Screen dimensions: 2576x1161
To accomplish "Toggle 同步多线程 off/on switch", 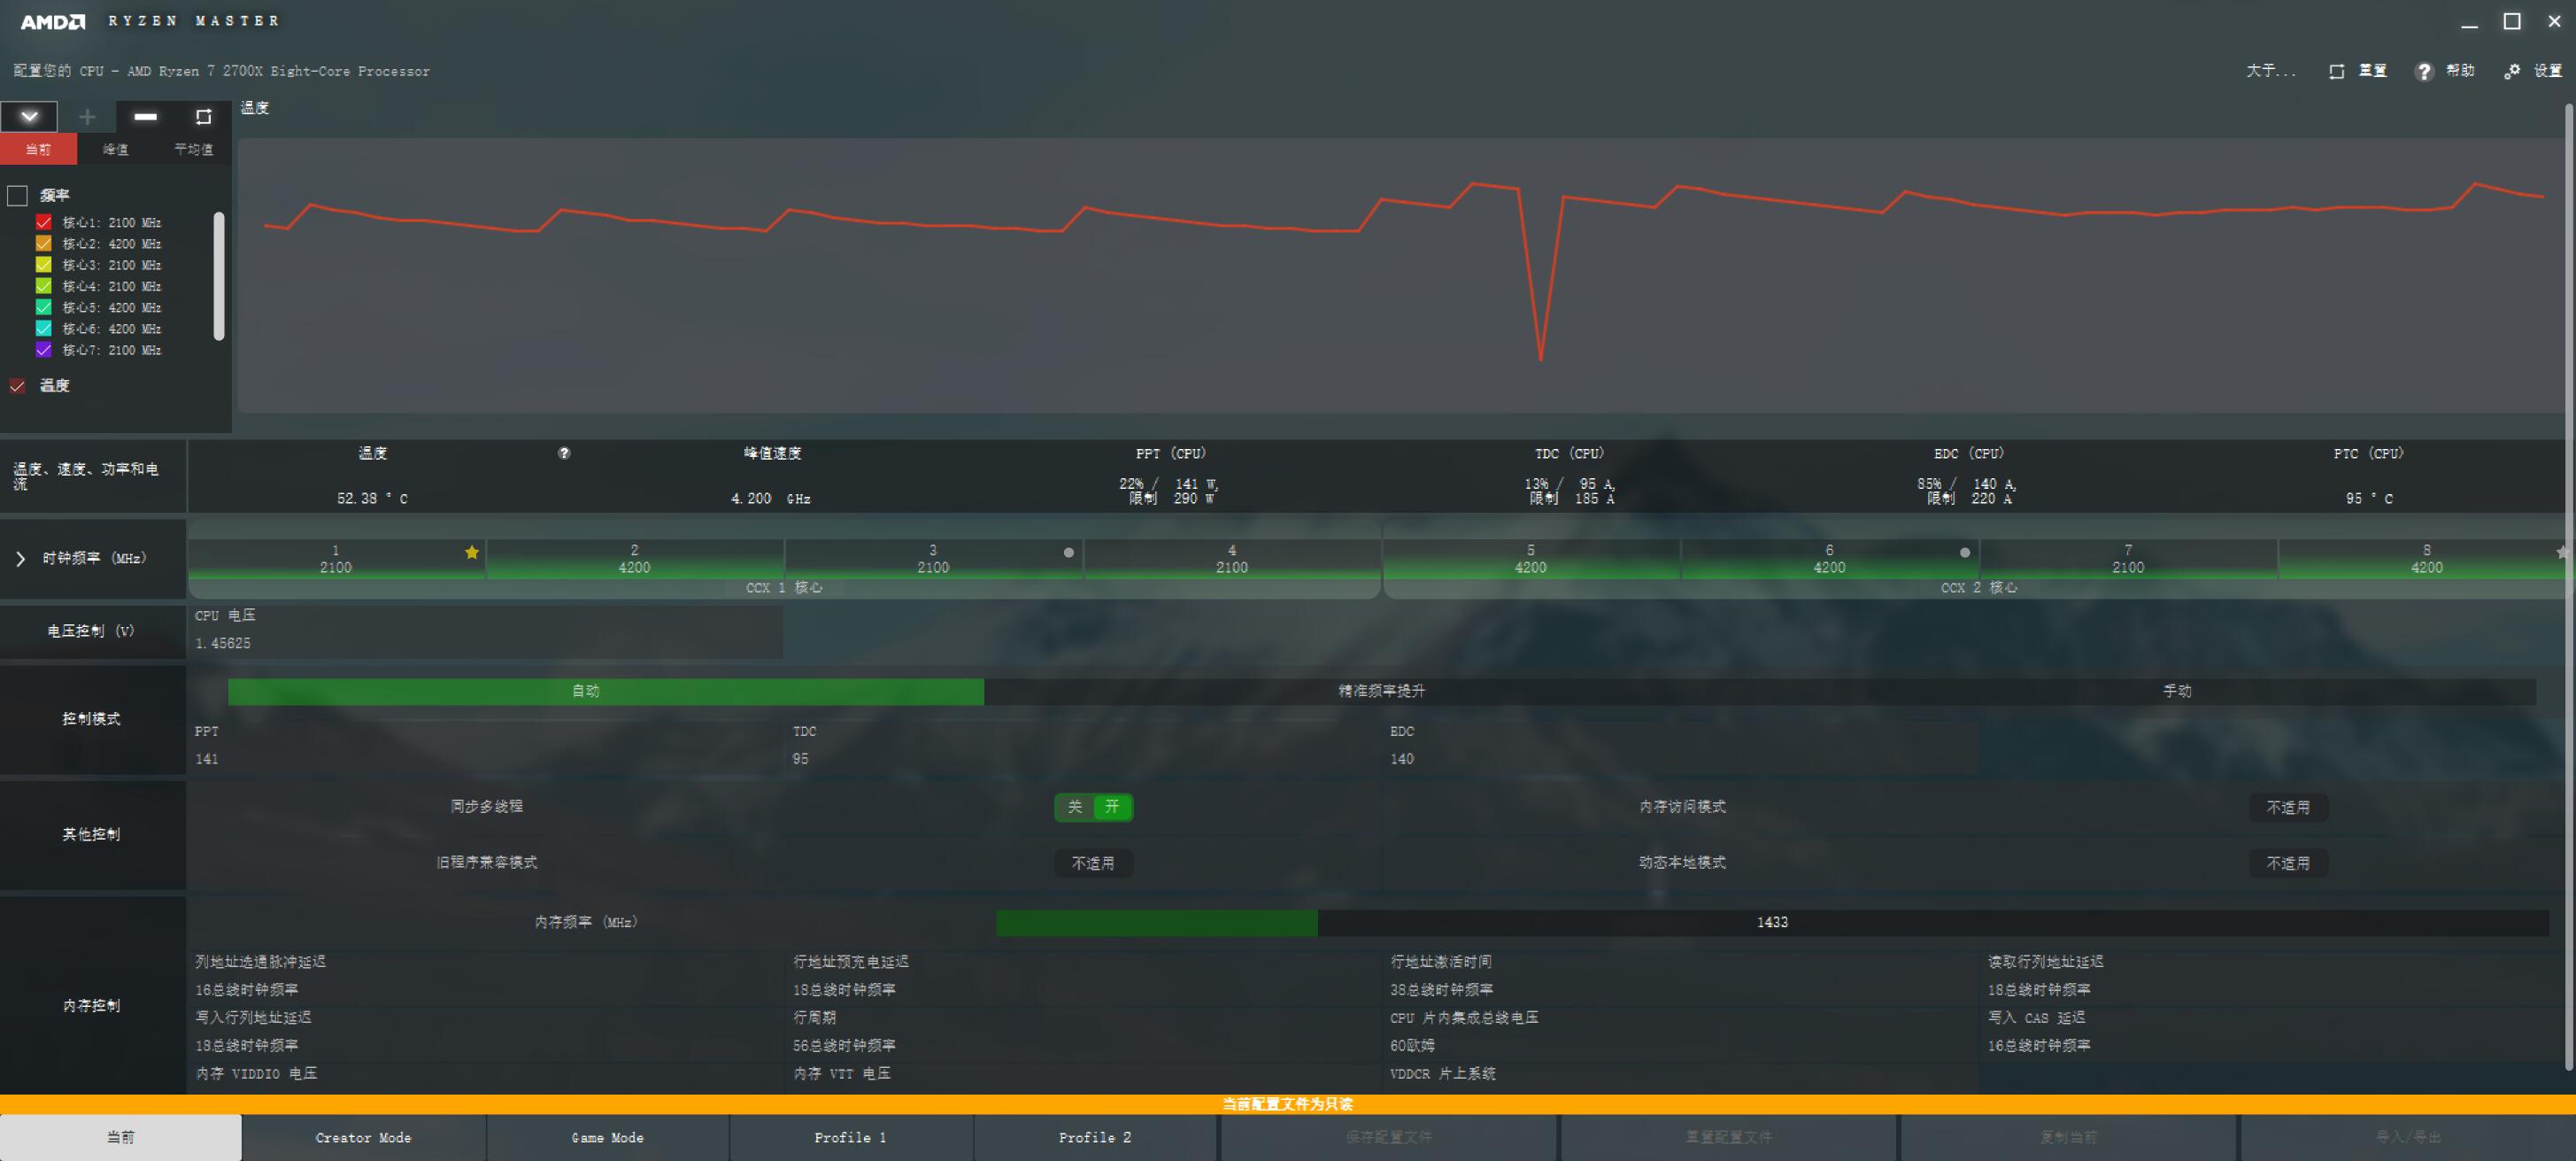I will tap(1093, 807).
